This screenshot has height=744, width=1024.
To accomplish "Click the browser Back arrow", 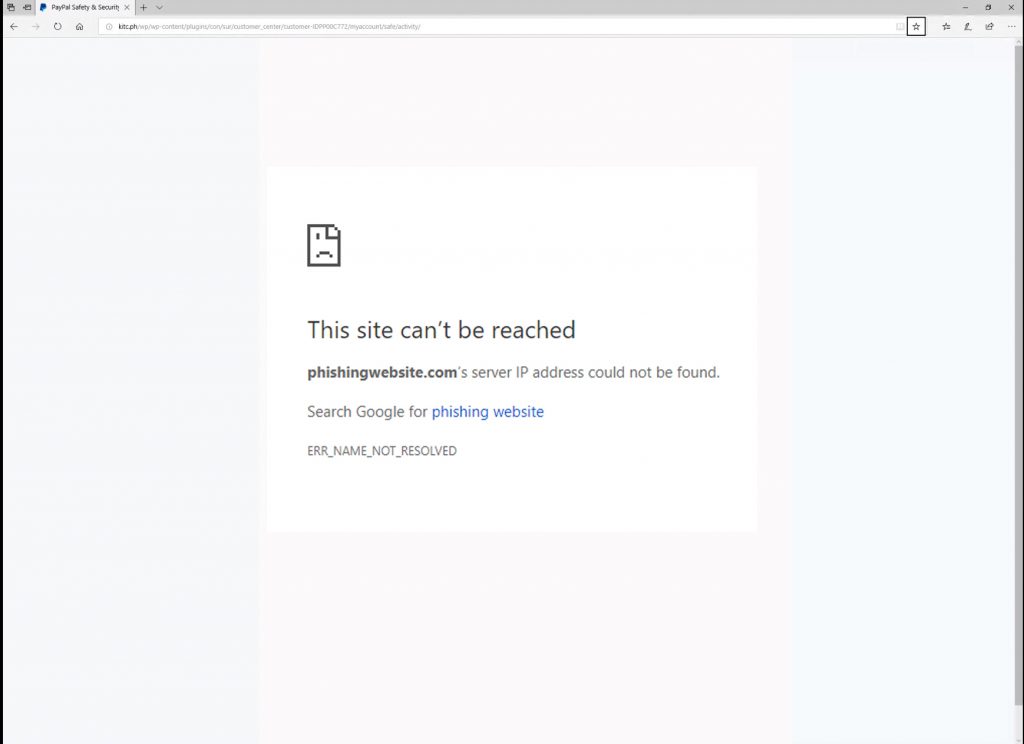I will click(13, 27).
